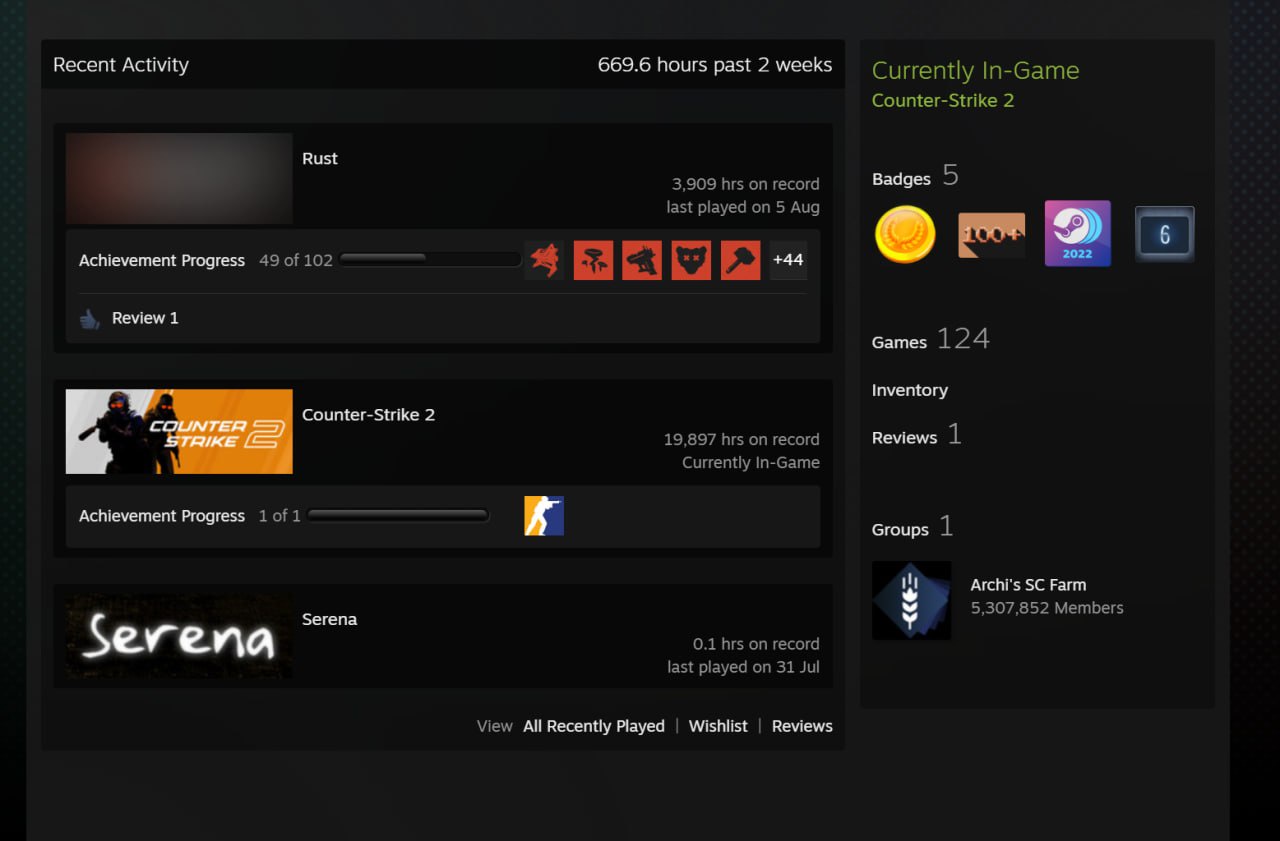Open the Groups 1 link

(913, 527)
